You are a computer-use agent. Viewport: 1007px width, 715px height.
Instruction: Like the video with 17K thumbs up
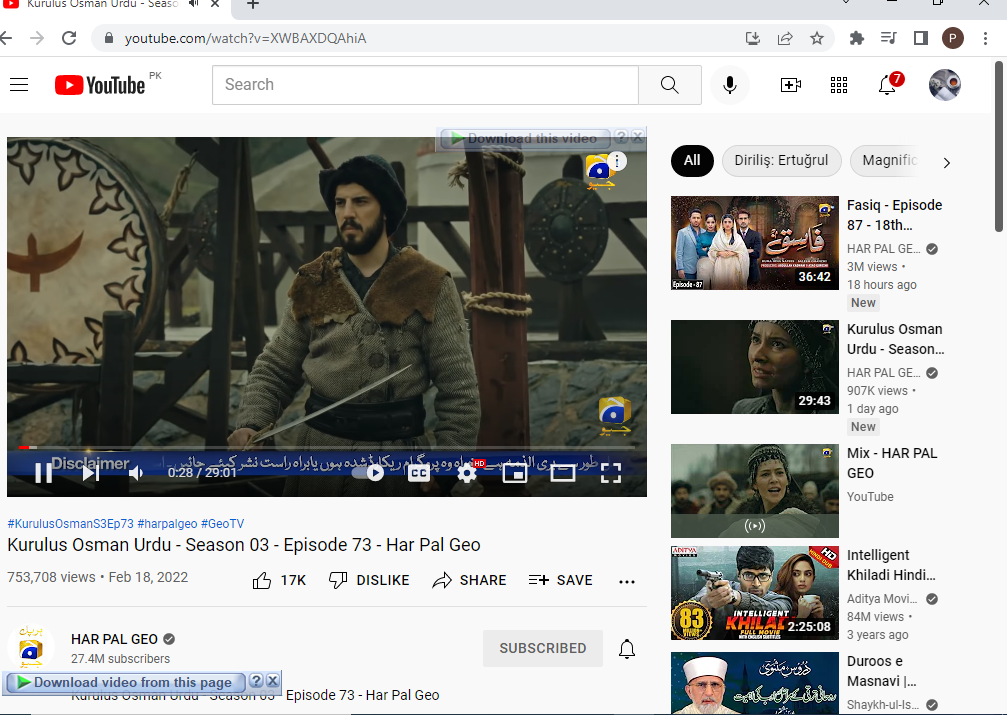click(x=279, y=581)
